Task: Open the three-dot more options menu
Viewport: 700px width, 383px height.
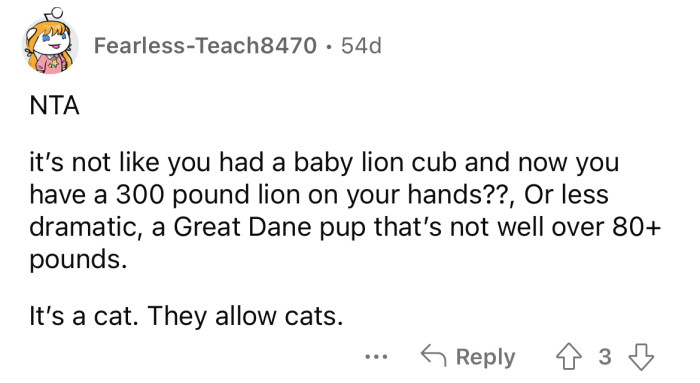Action: (376, 357)
